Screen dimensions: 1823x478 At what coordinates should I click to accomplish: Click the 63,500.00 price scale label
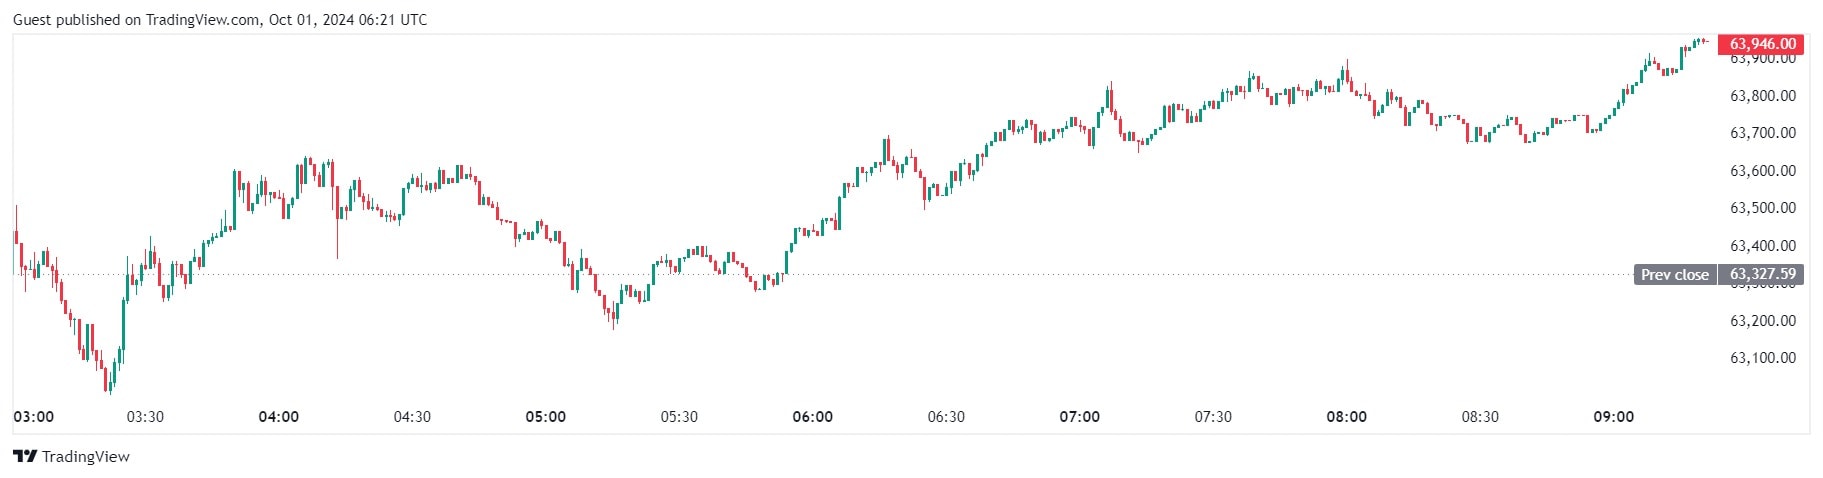click(1763, 208)
